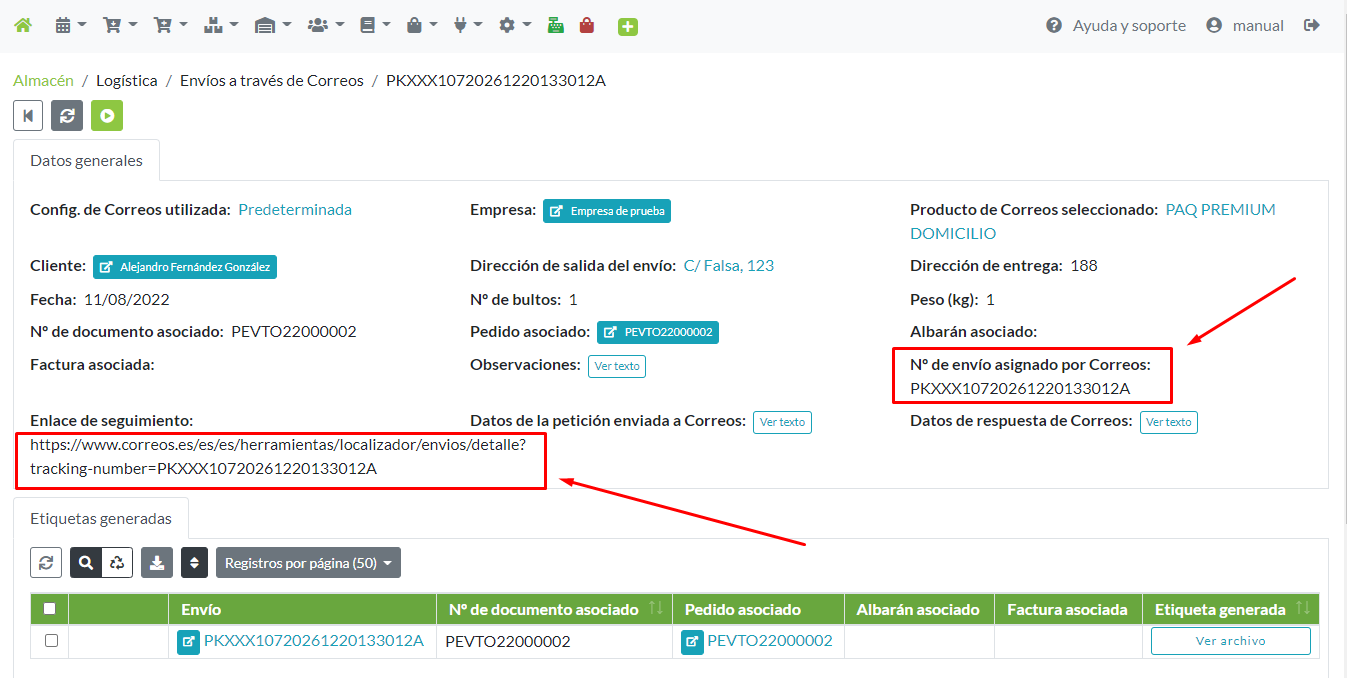
Task: Select the Etiquetas generadas tab
Action: pyautogui.click(x=101, y=518)
